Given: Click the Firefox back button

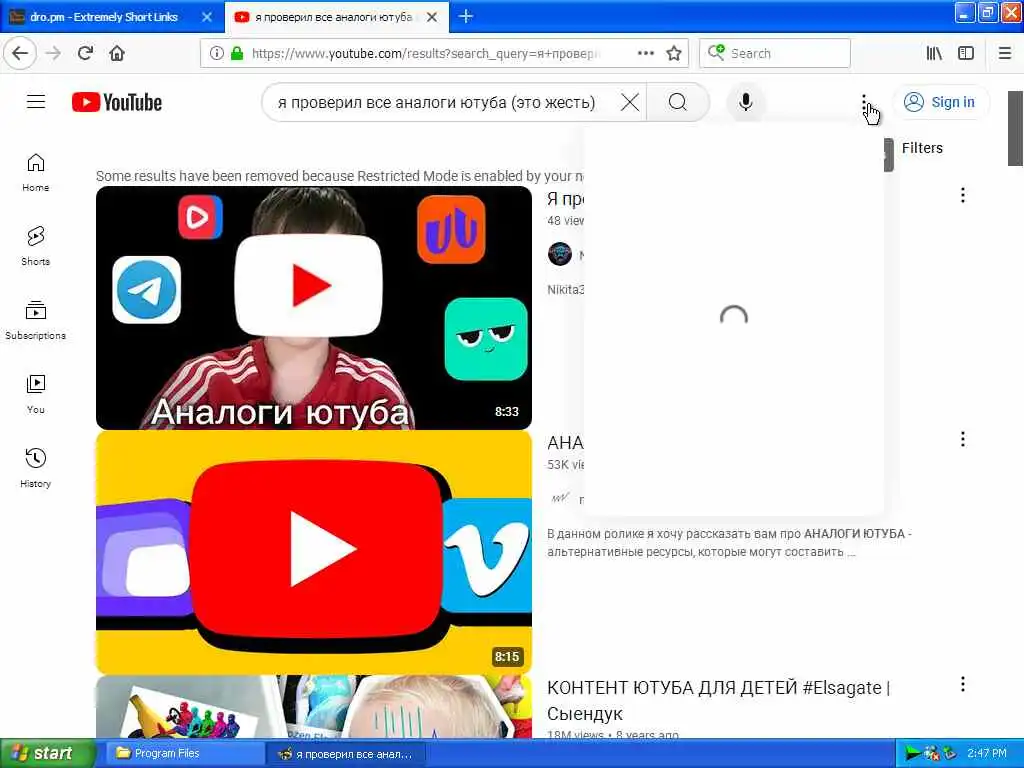Looking at the screenshot, I should point(20,54).
